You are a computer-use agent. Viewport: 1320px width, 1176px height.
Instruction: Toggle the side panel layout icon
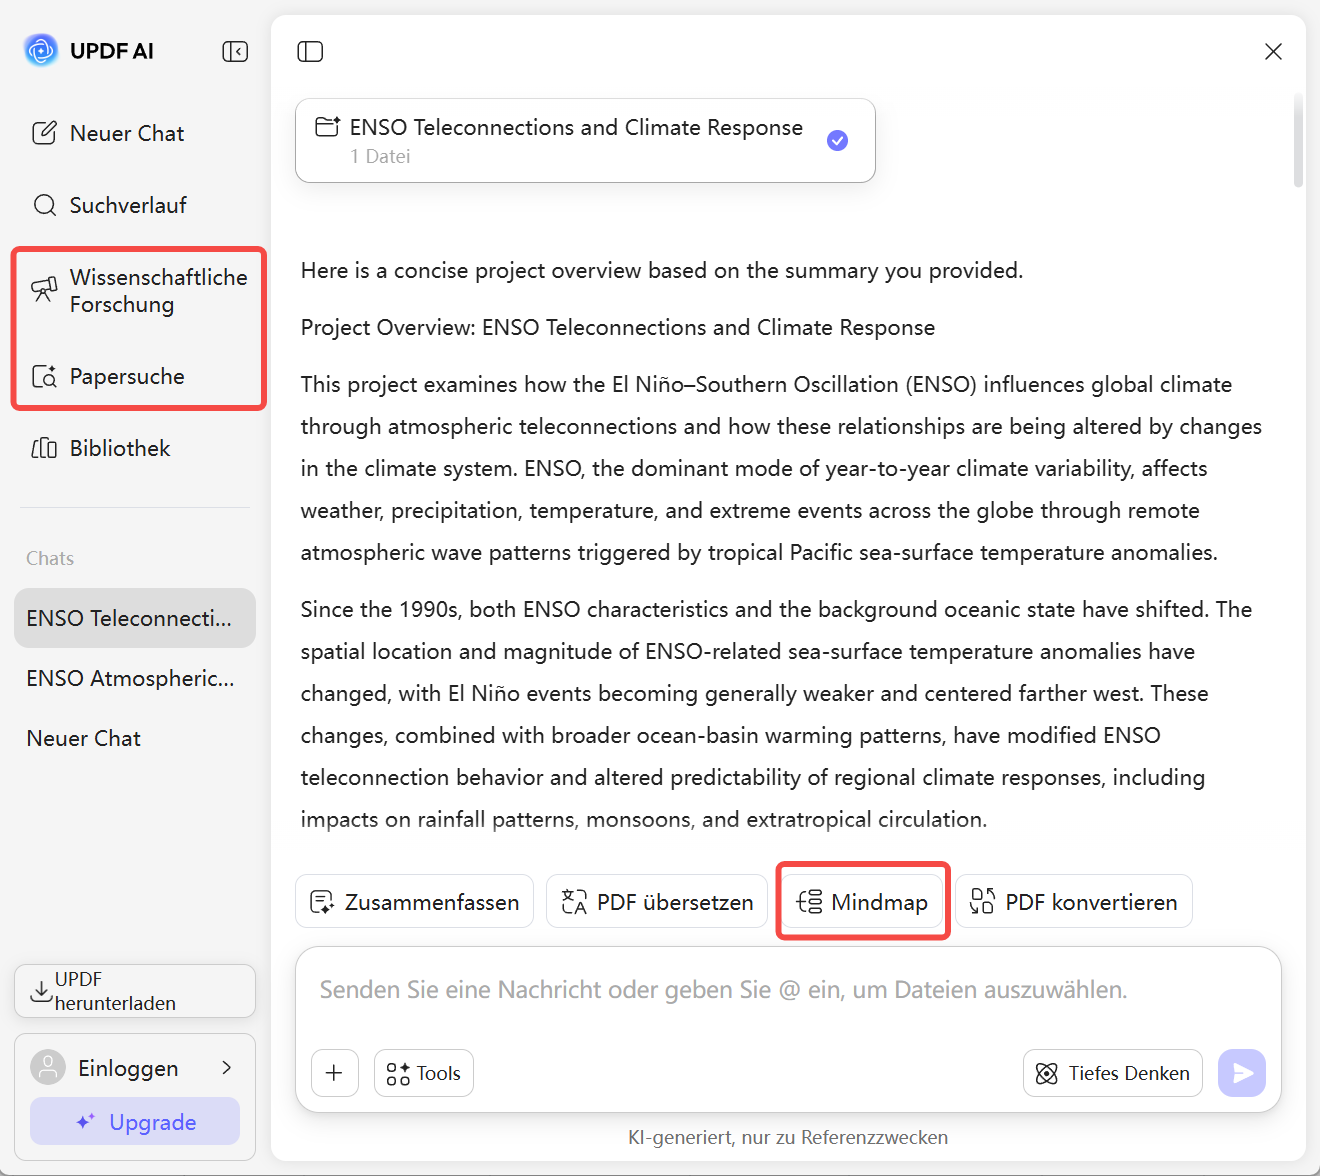coord(310,51)
